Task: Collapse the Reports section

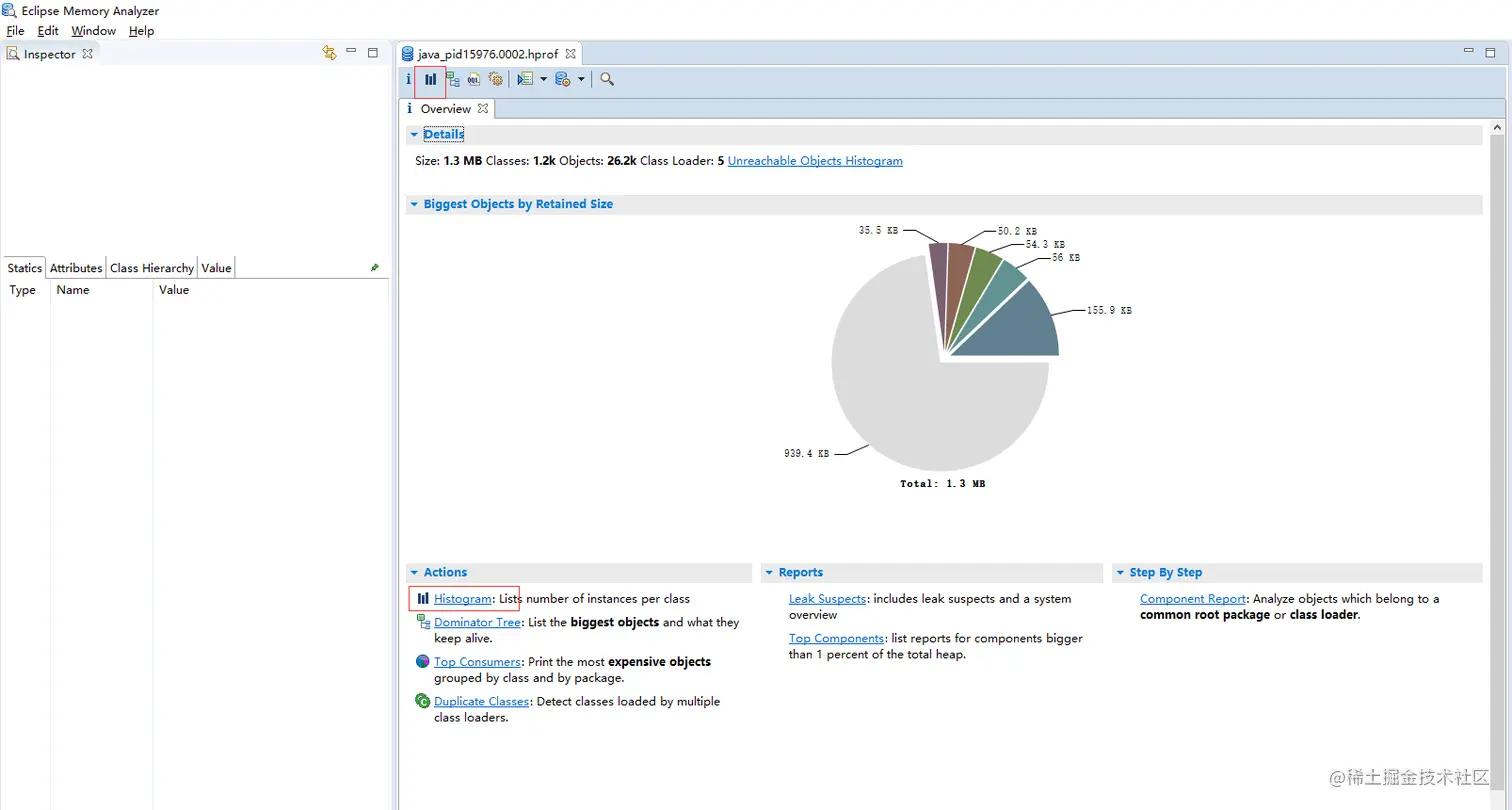Action: (x=769, y=573)
